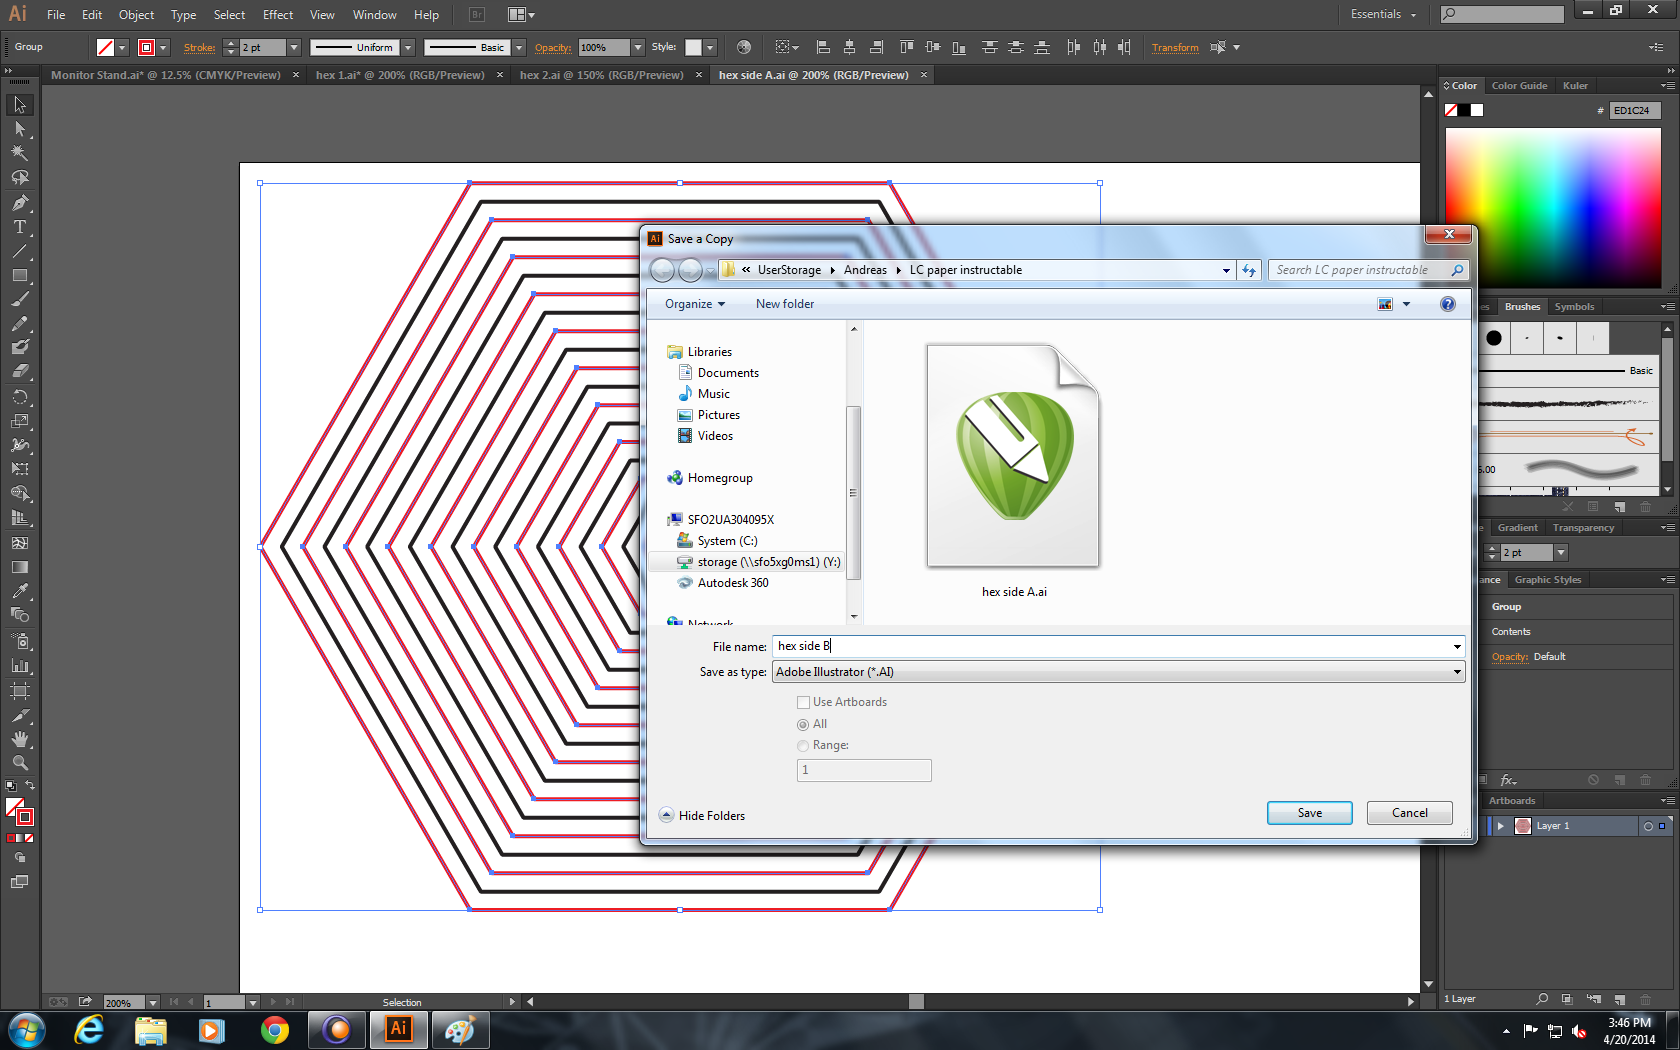
Task: Select the Magic Wand tool
Action: coord(20,153)
